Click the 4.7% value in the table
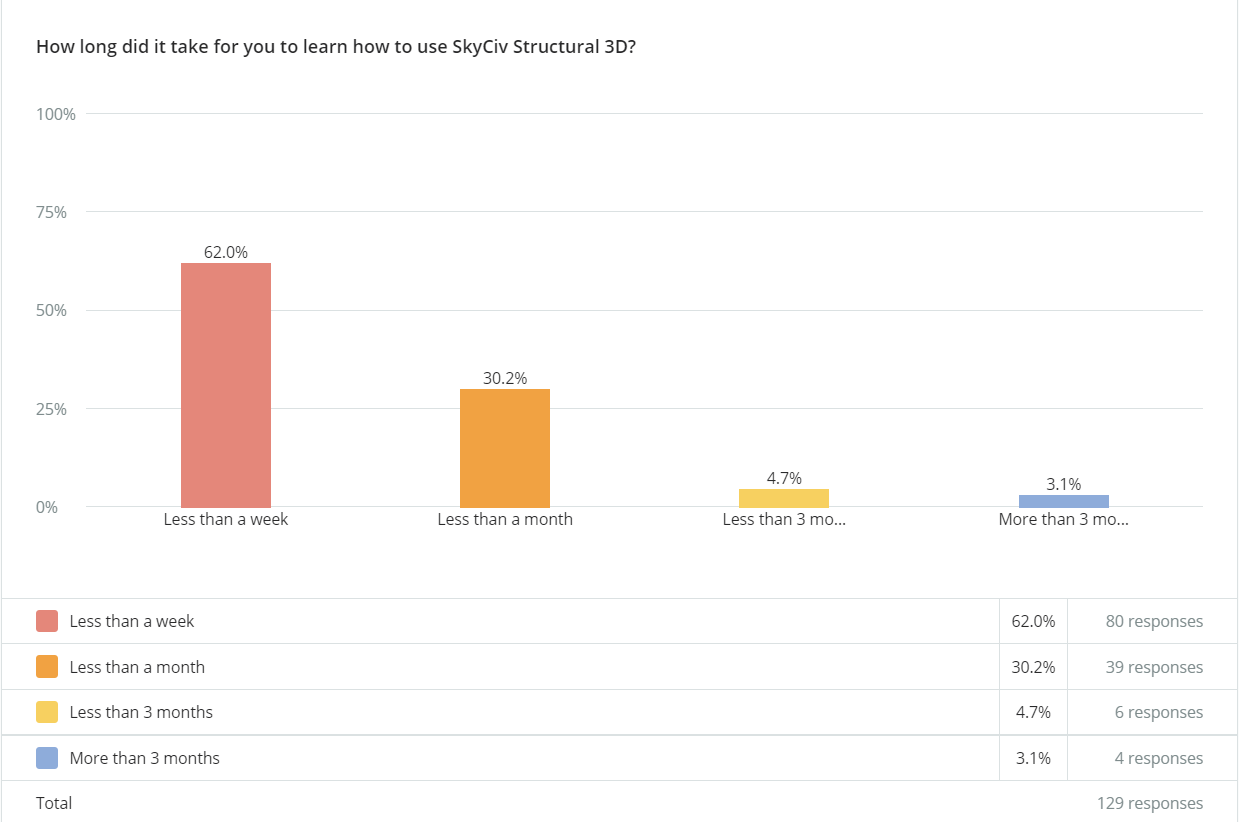 [1033, 712]
